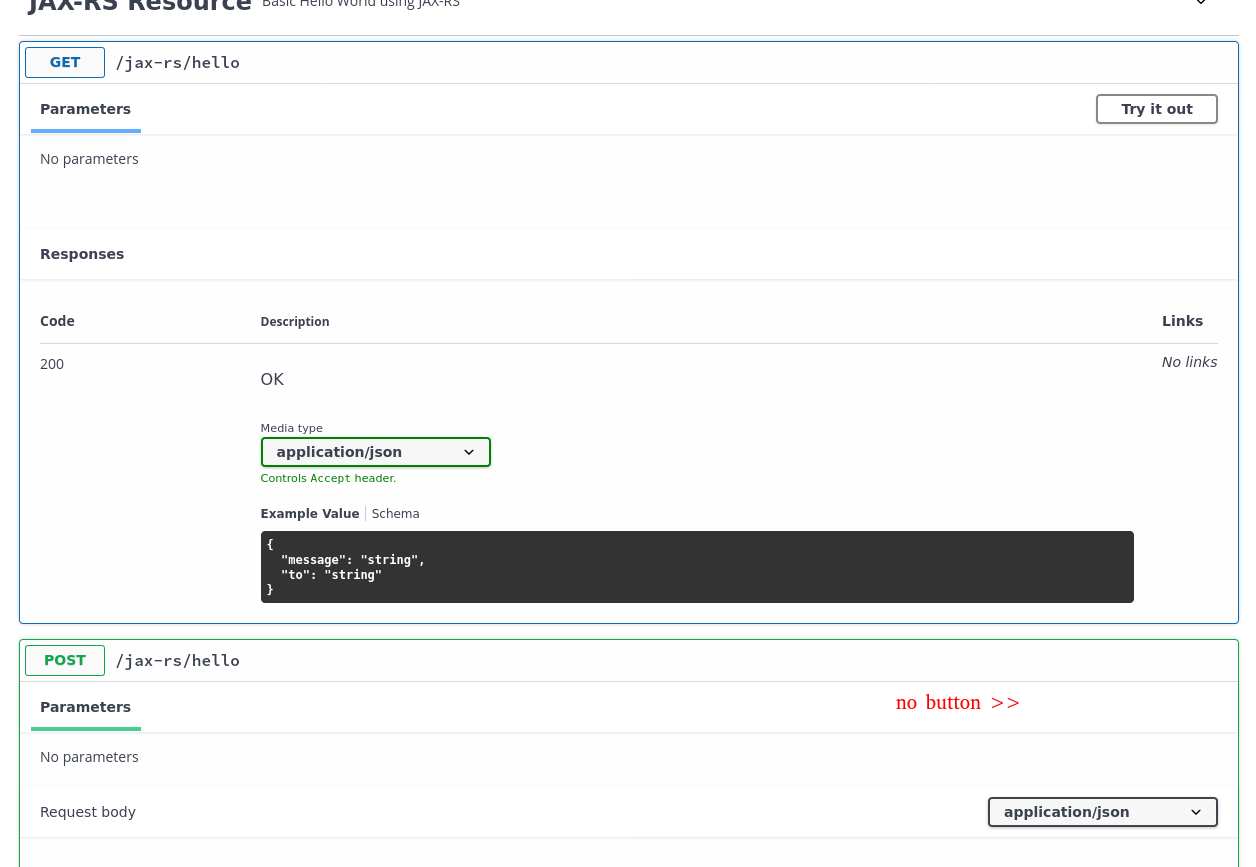The width and height of the screenshot is (1256, 867).
Task: Select GET Parameters tab
Action: [x=86, y=109]
